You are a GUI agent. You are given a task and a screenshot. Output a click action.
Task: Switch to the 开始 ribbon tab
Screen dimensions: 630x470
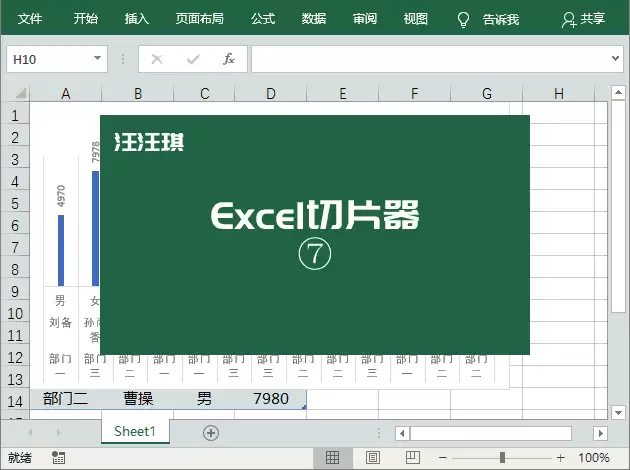point(86,18)
